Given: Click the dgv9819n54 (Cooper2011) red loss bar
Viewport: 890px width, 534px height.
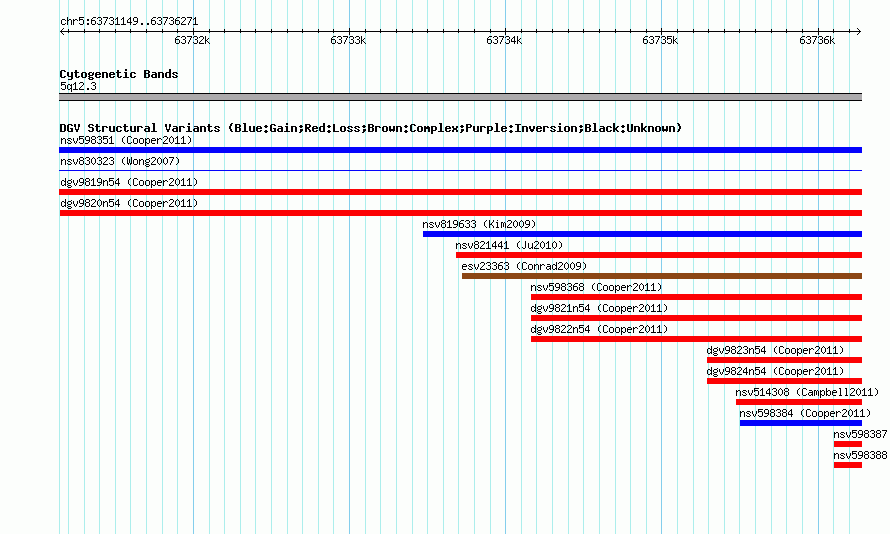Looking at the screenshot, I should [x=460, y=192].
